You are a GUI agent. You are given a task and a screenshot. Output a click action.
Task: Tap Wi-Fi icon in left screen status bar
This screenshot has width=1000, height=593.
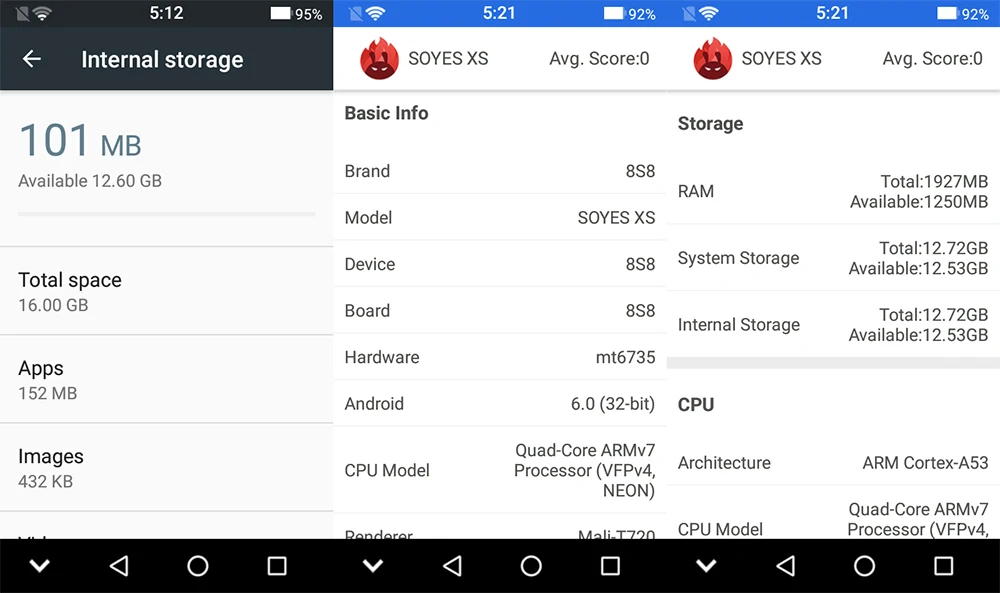point(42,13)
